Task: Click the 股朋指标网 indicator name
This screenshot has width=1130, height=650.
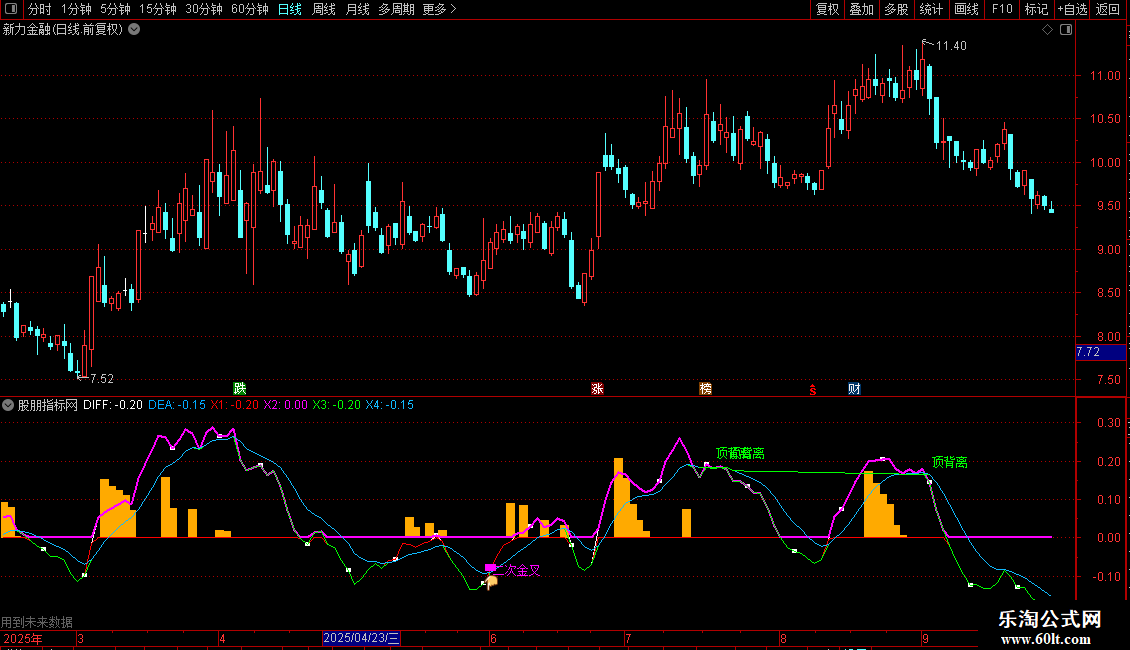Action: (x=48, y=405)
